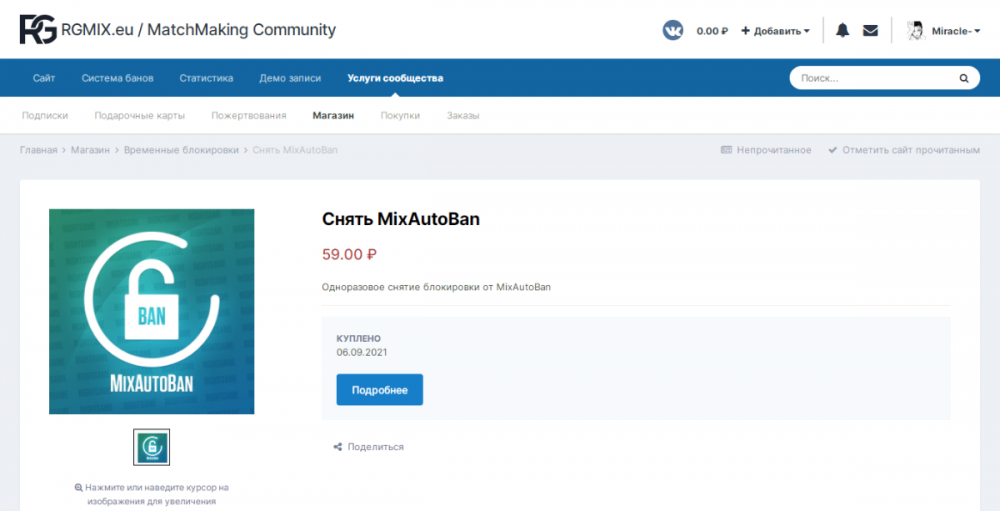
Task: Go to Система банов menu item
Action: coord(117,78)
